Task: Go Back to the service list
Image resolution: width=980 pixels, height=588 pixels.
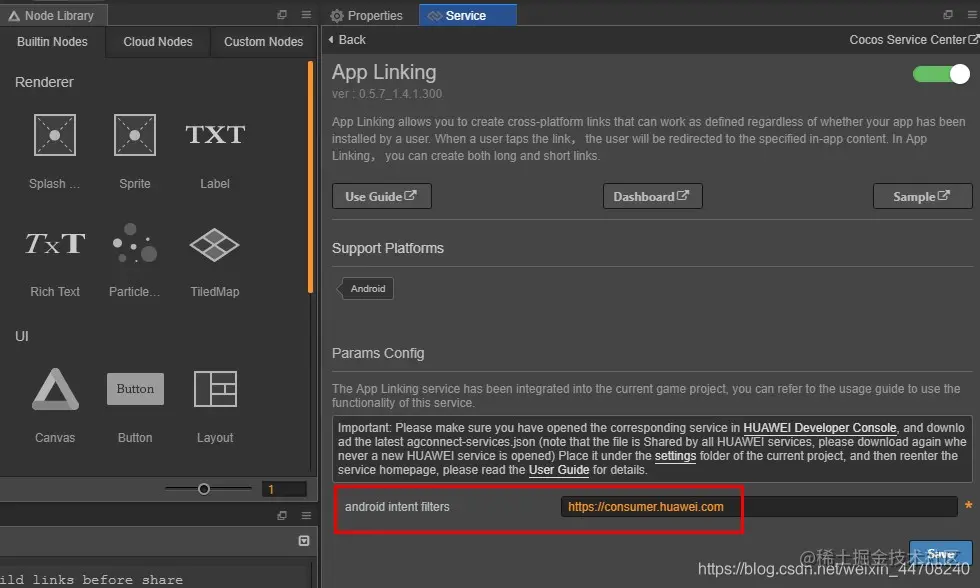Action: tap(348, 39)
